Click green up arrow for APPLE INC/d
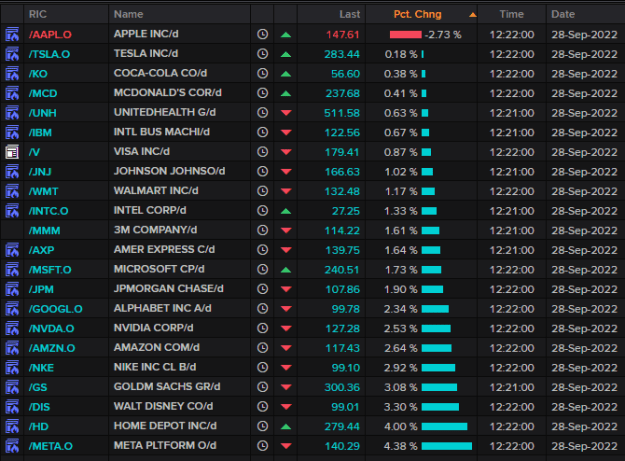Image resolution: width=625 pixels, height=461 pixels. point(286,35)
